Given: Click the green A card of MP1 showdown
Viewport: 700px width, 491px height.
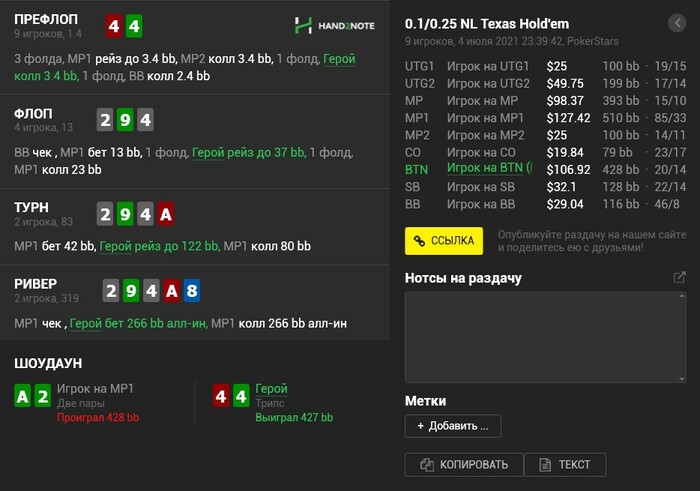Looking at the screenshot, I should click(22, 396).
